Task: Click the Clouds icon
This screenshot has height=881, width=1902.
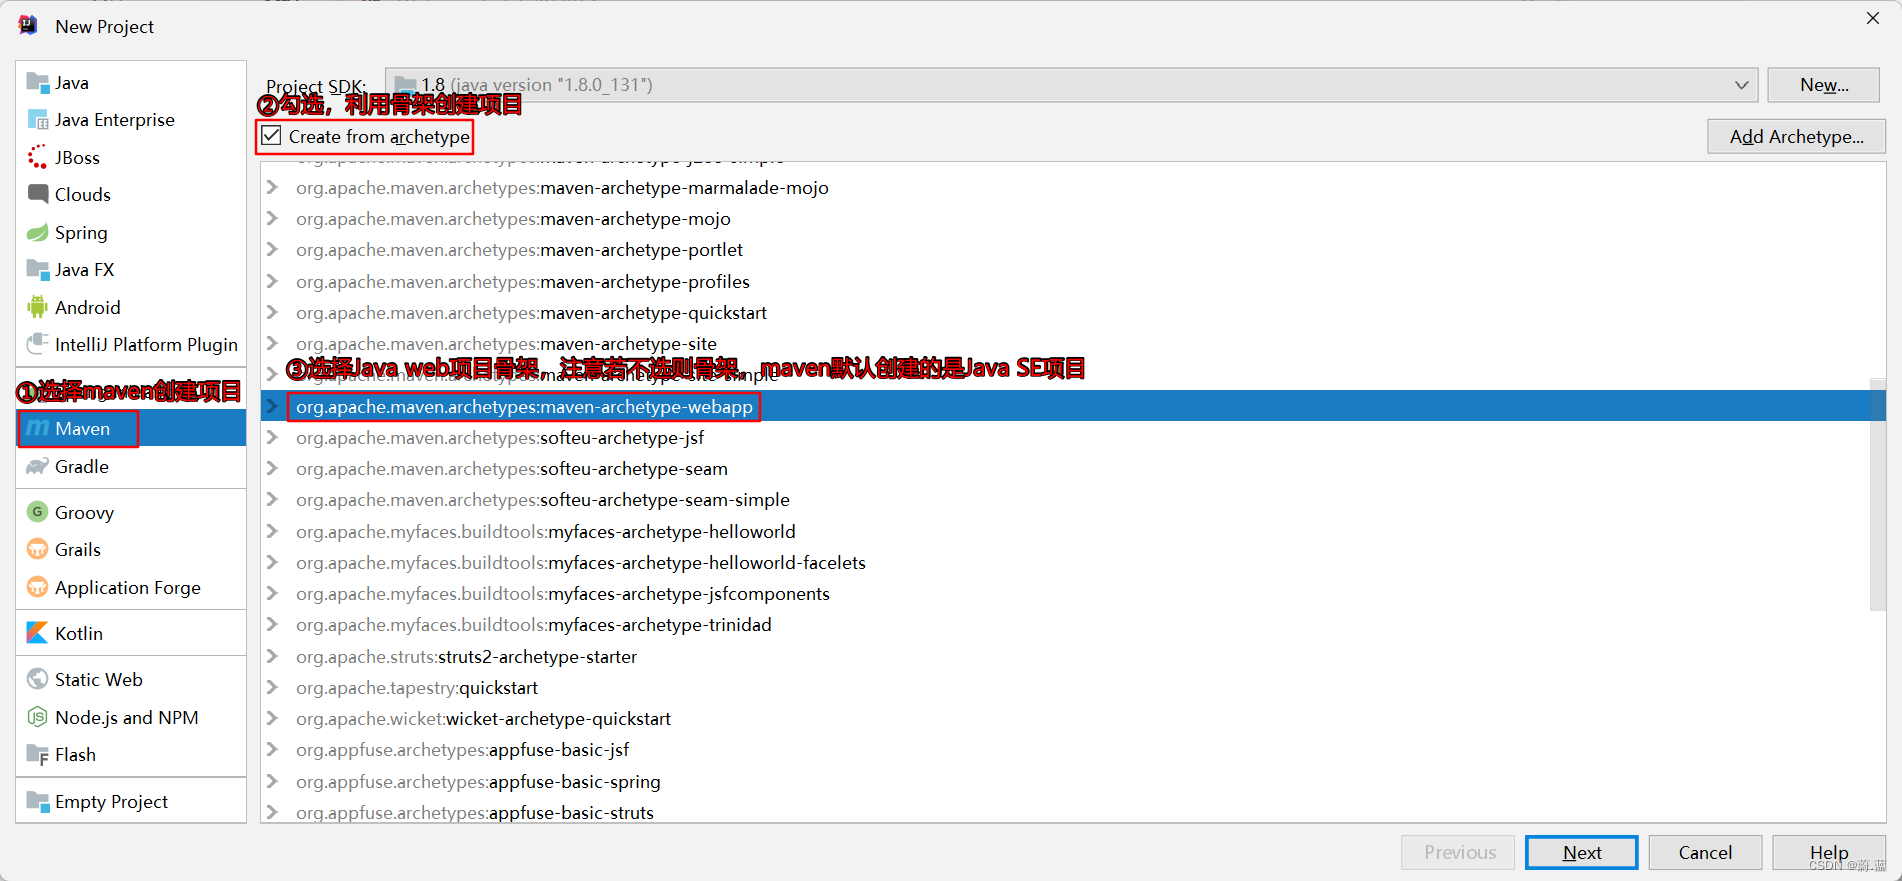Action: pyautogui.click(x=38, y=194)
